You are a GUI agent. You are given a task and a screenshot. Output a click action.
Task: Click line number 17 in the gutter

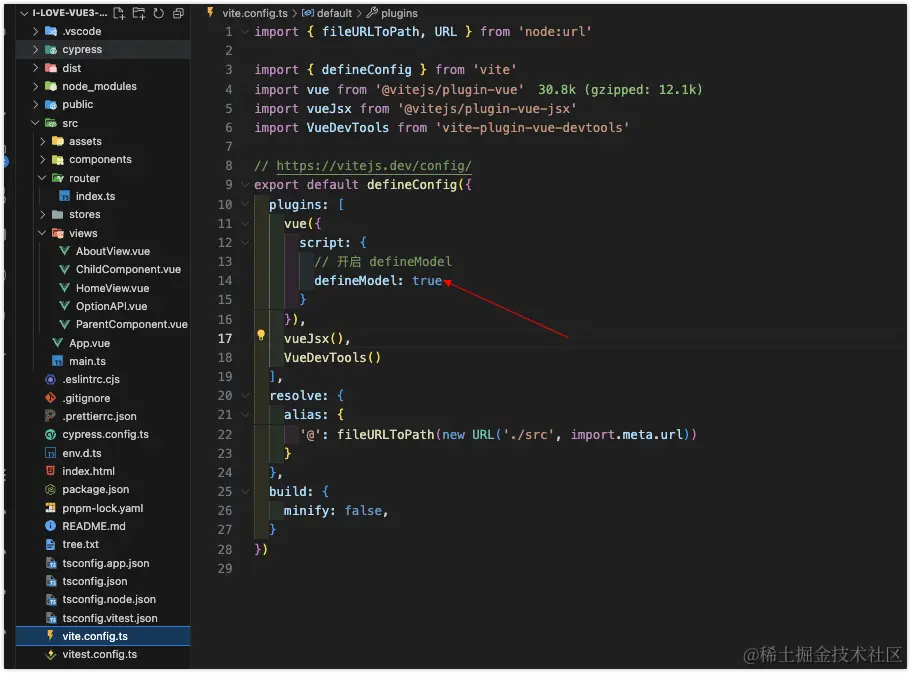tap(225, 338)
